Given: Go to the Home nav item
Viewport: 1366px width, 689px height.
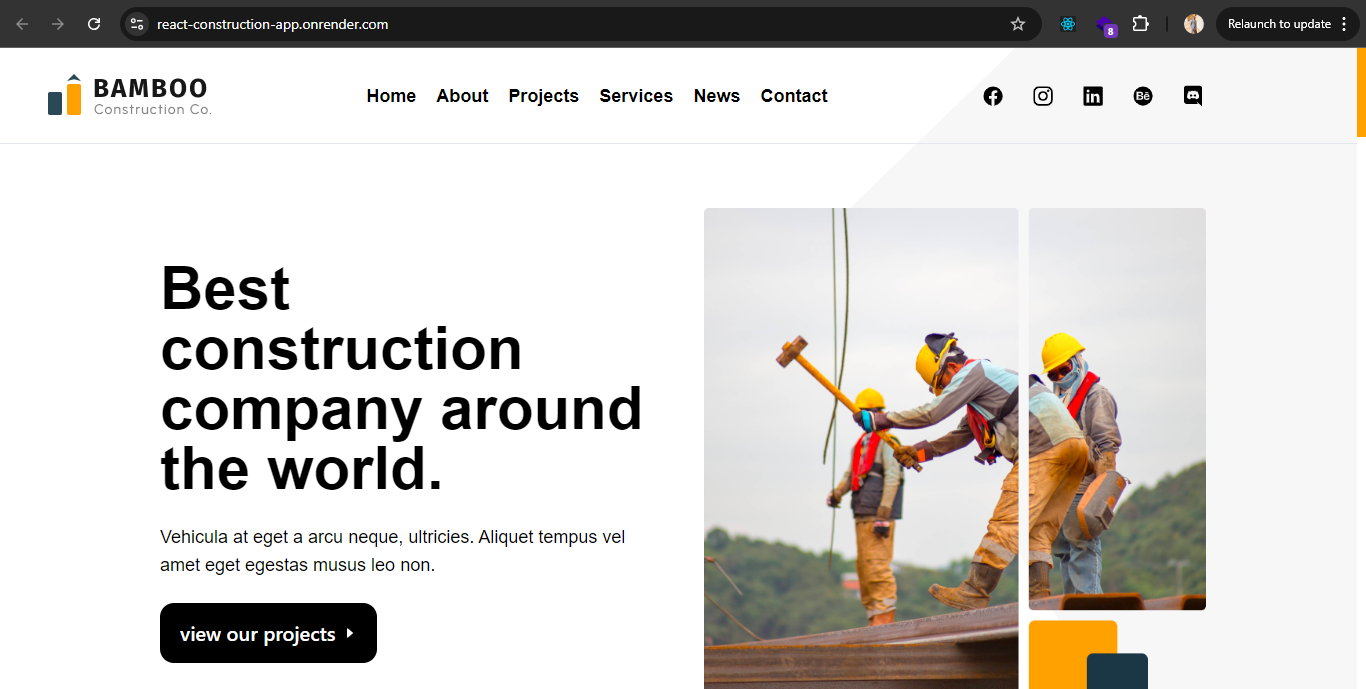Looking at the screenshot, I should 391,96.
